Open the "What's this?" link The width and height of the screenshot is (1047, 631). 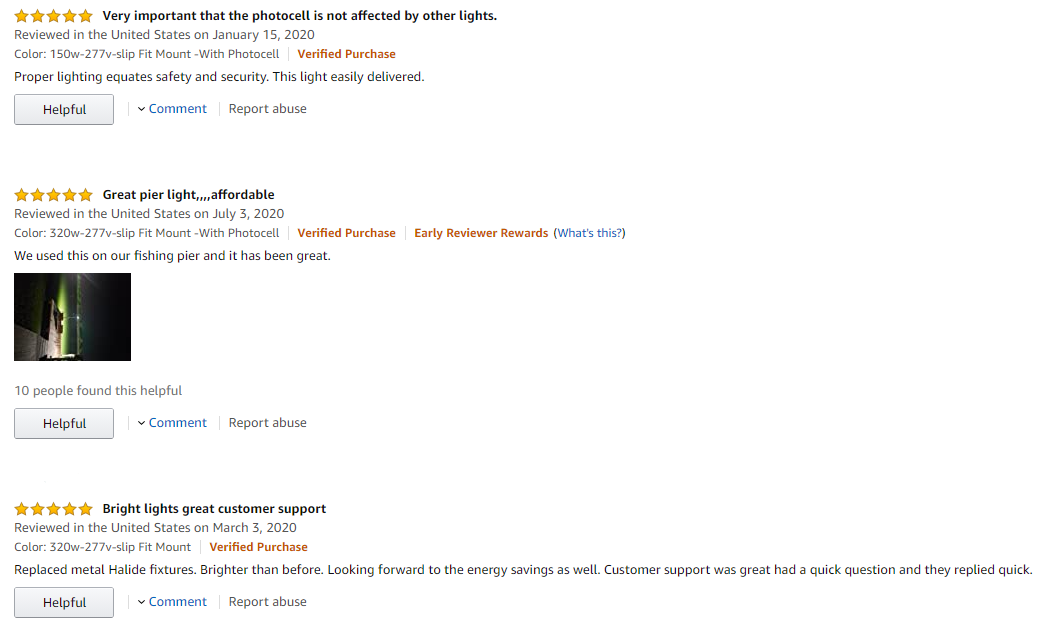590,233
